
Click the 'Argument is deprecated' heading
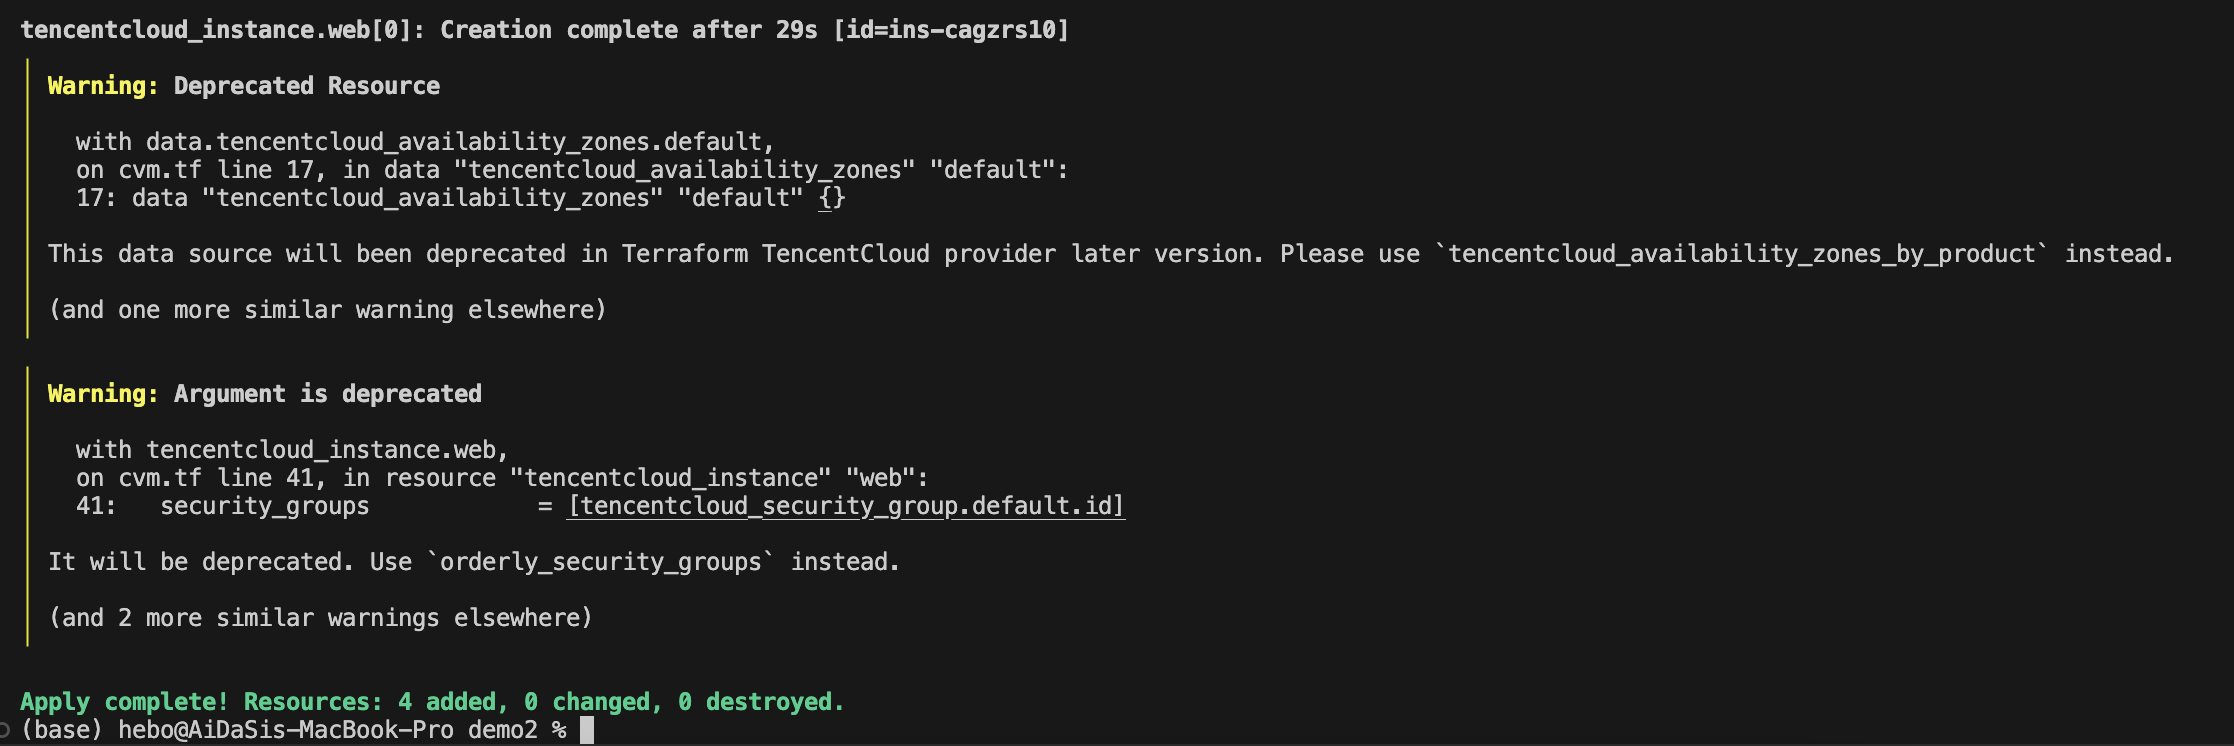[x=328, y=394]
